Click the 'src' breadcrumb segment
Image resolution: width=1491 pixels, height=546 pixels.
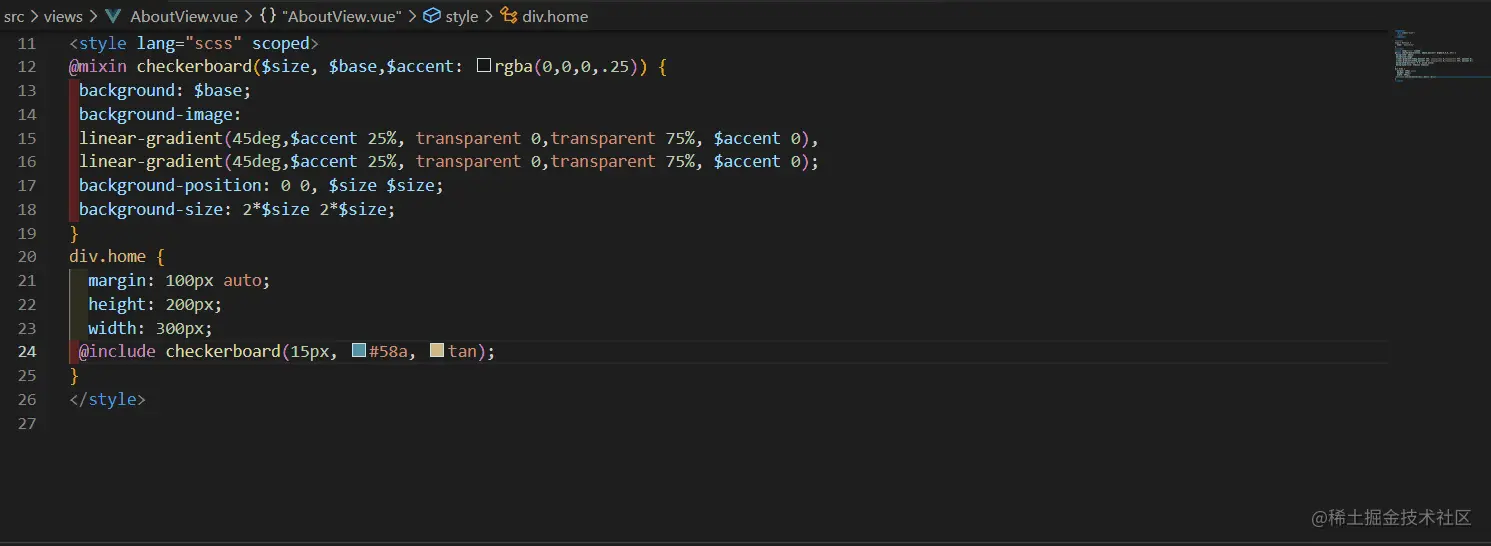tap(14, 16)
